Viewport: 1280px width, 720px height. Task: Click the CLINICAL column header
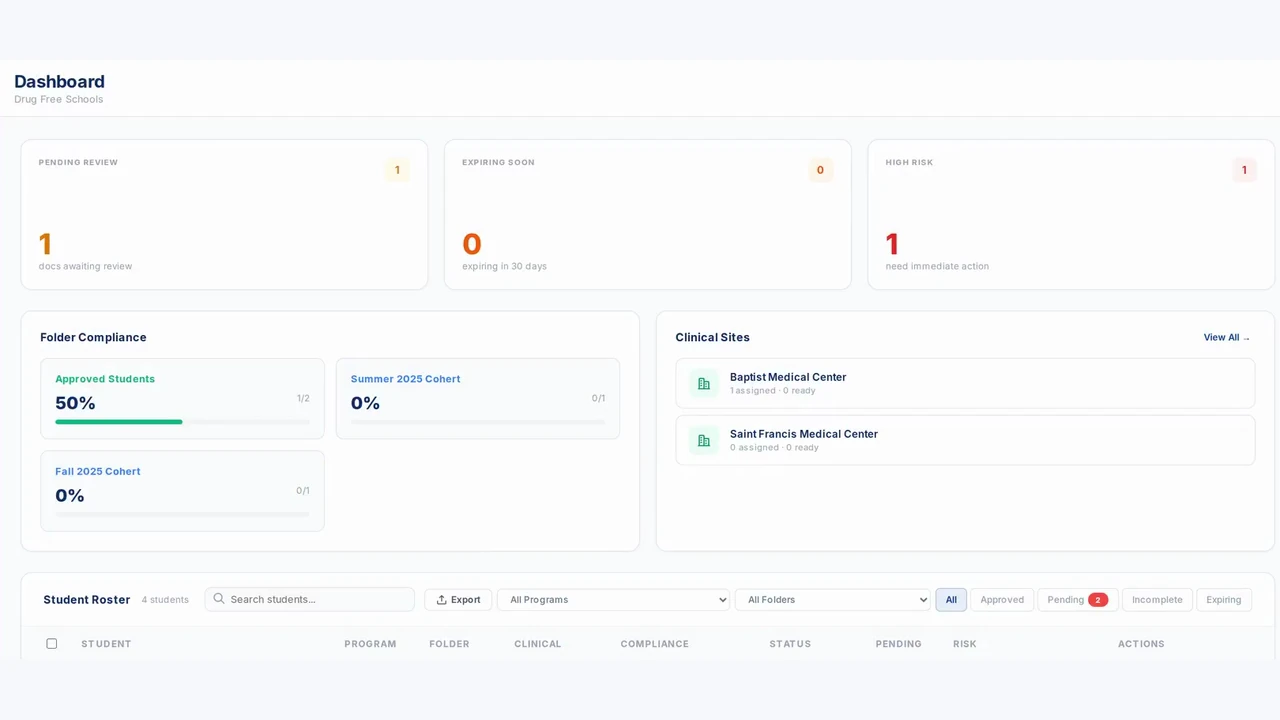538,644
